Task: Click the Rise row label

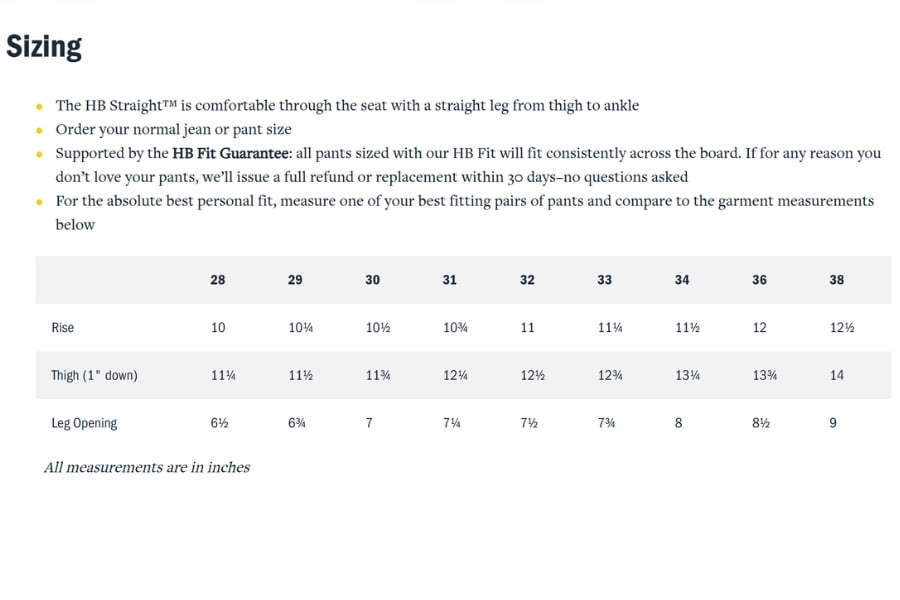Action: [x=63, y=327]
